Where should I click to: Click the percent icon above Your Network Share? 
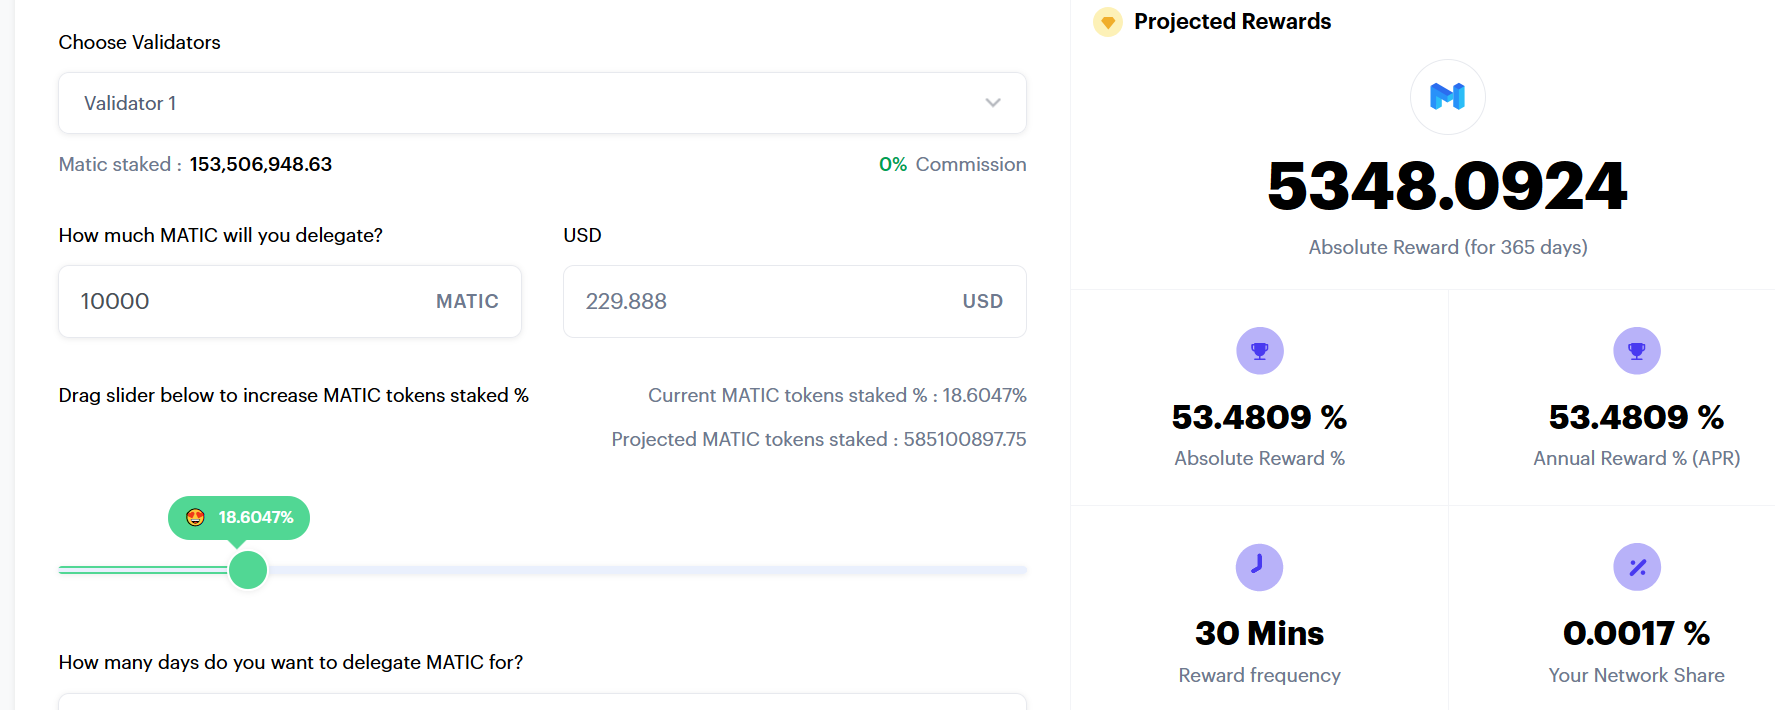tap(1636, 567)
